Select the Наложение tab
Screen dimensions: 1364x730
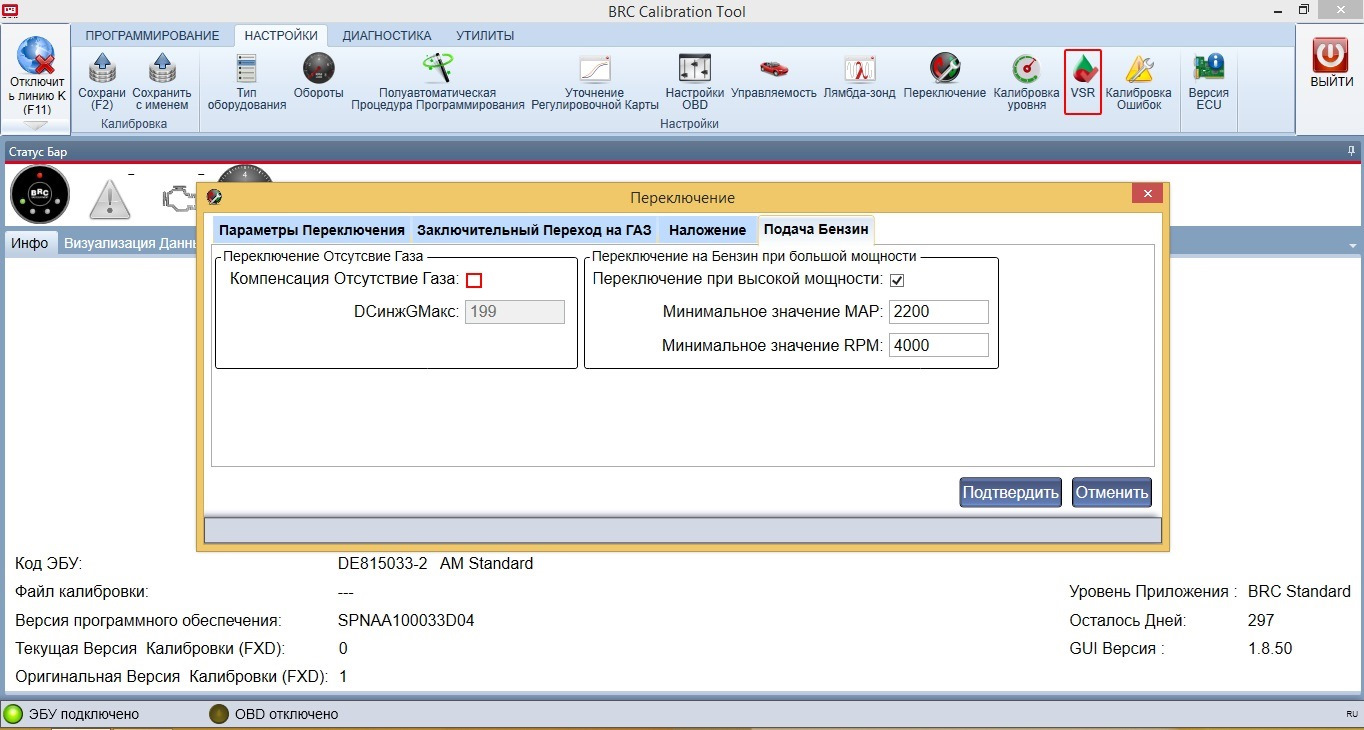(707, 230)
